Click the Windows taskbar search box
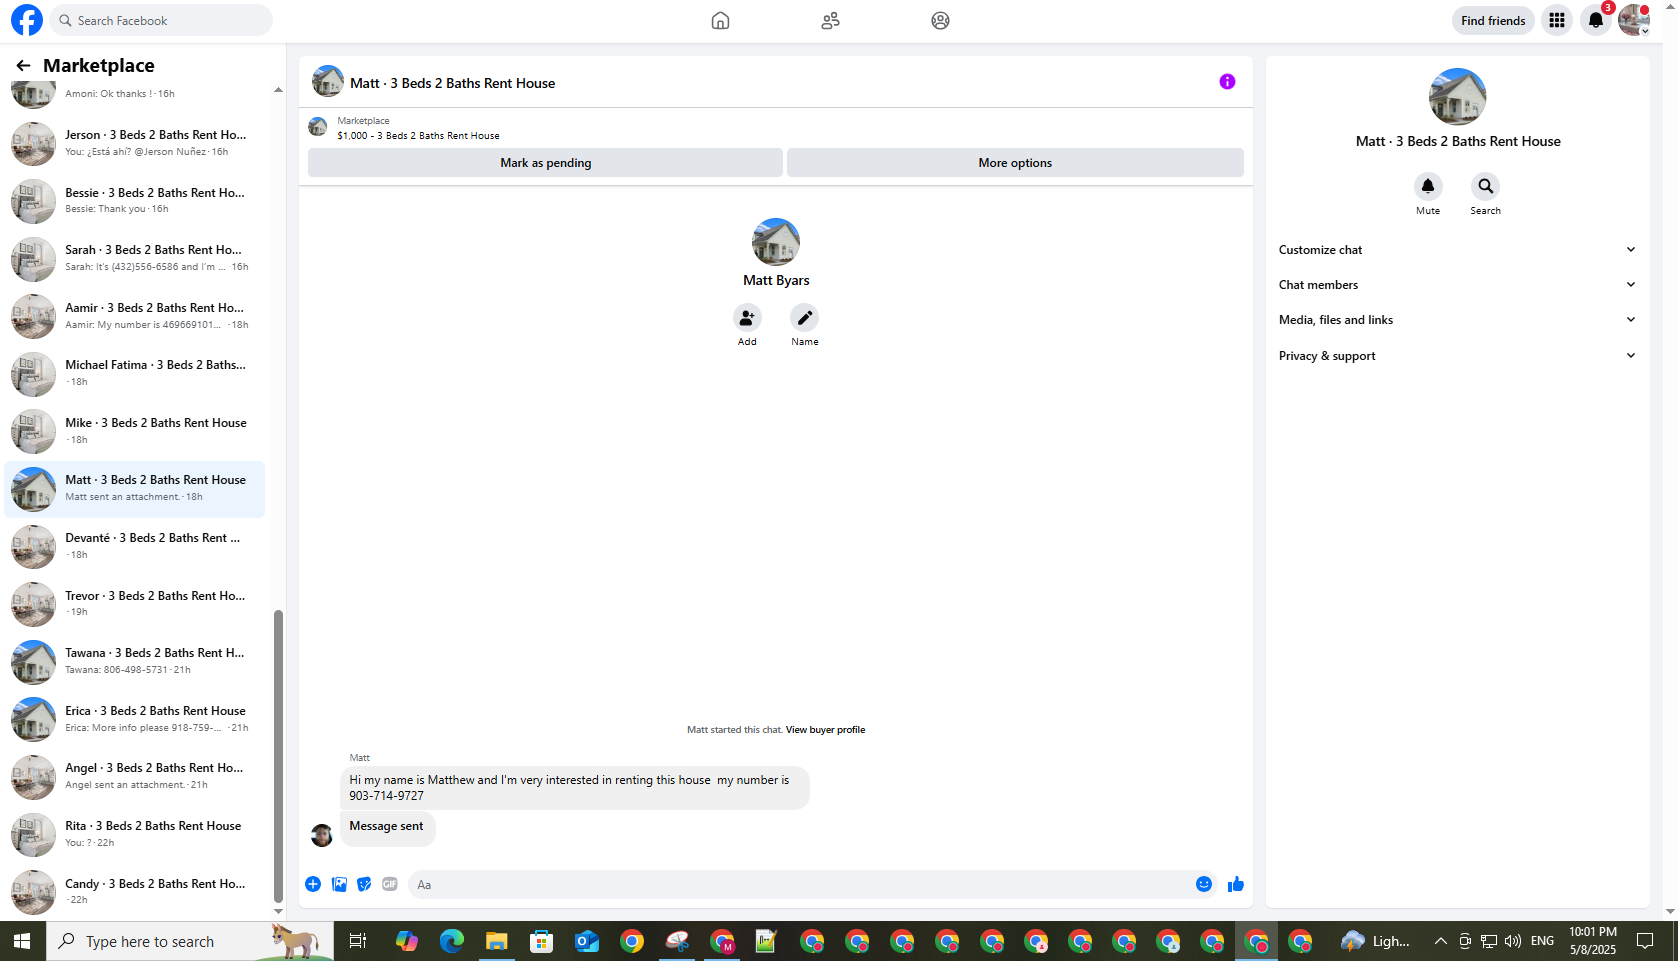 point(190,941)
